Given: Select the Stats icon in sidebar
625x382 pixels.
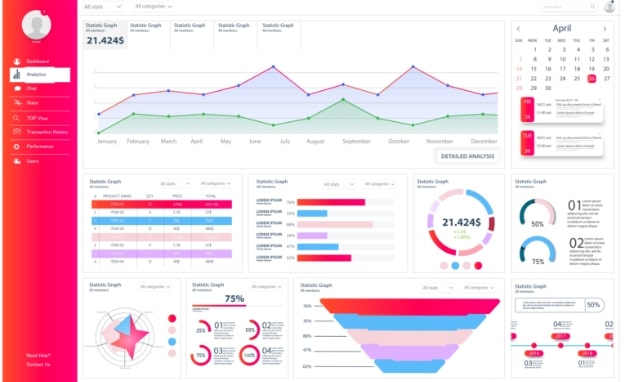Looking at the screenshot, I should (x=18, y=103).
